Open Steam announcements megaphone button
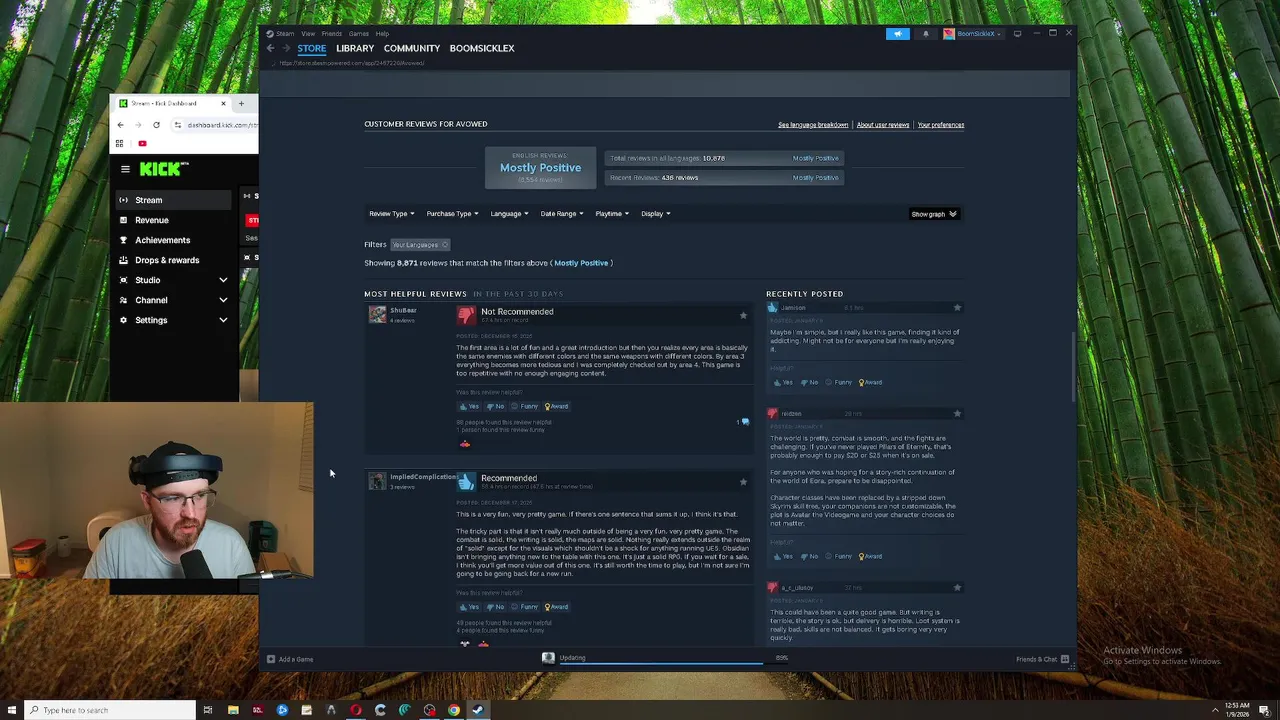1280x720 pixels. [898, 34]
